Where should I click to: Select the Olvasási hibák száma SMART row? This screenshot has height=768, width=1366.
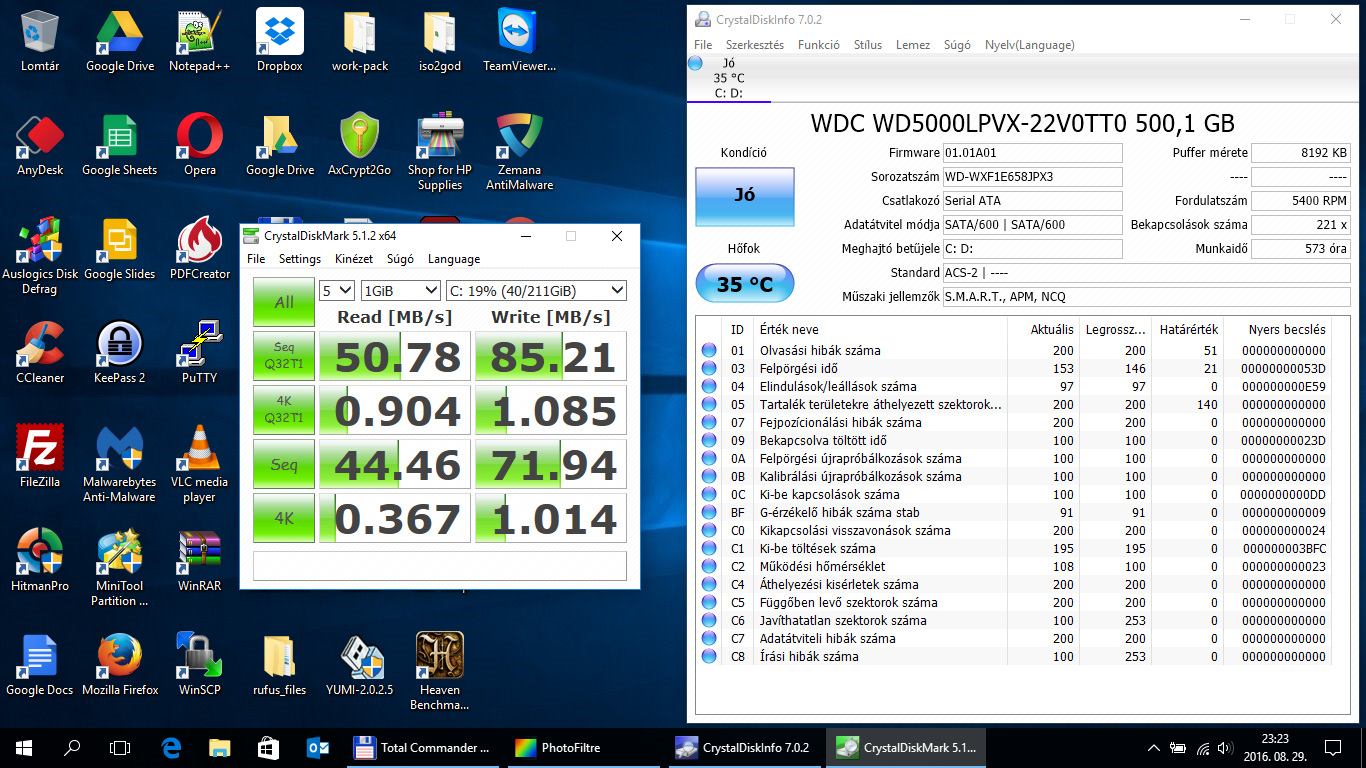(x=819, y=351)
